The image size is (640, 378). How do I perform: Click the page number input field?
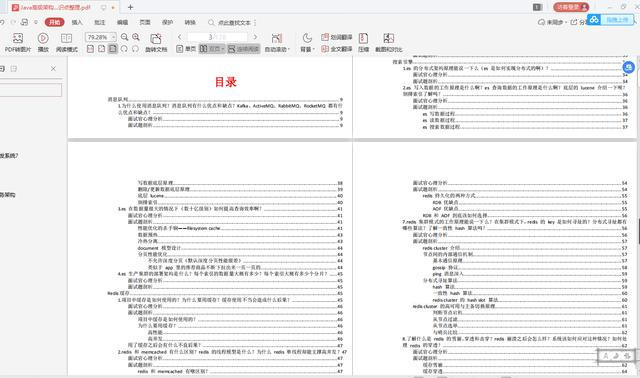point(217,37)
